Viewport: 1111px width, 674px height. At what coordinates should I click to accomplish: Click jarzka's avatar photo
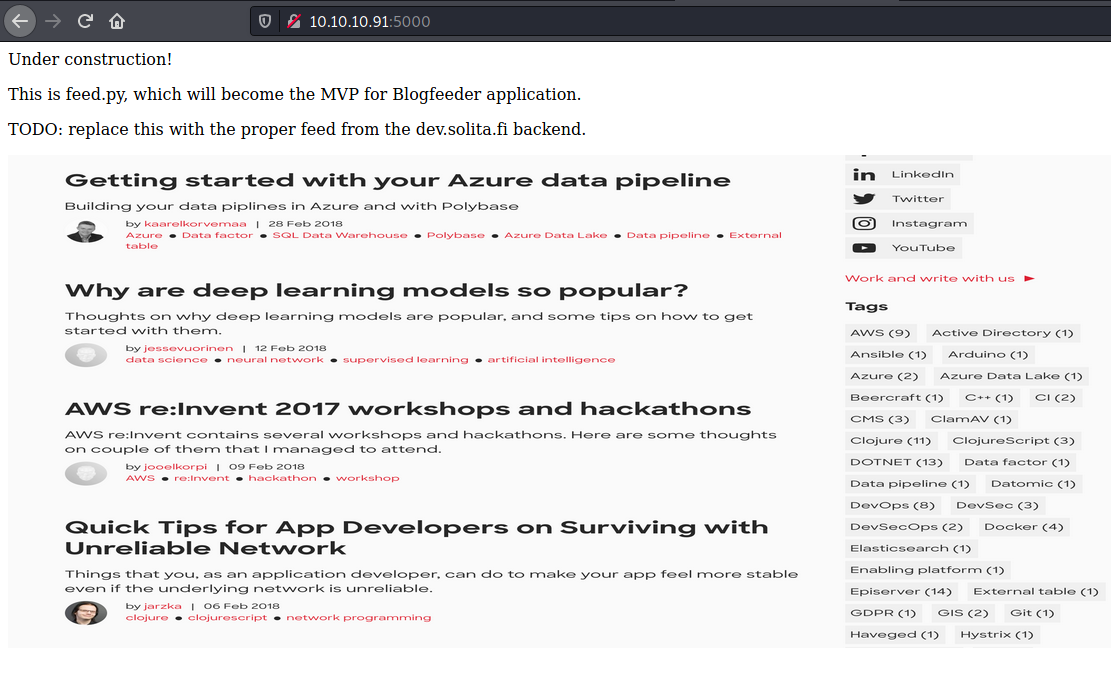pos(86,612)
